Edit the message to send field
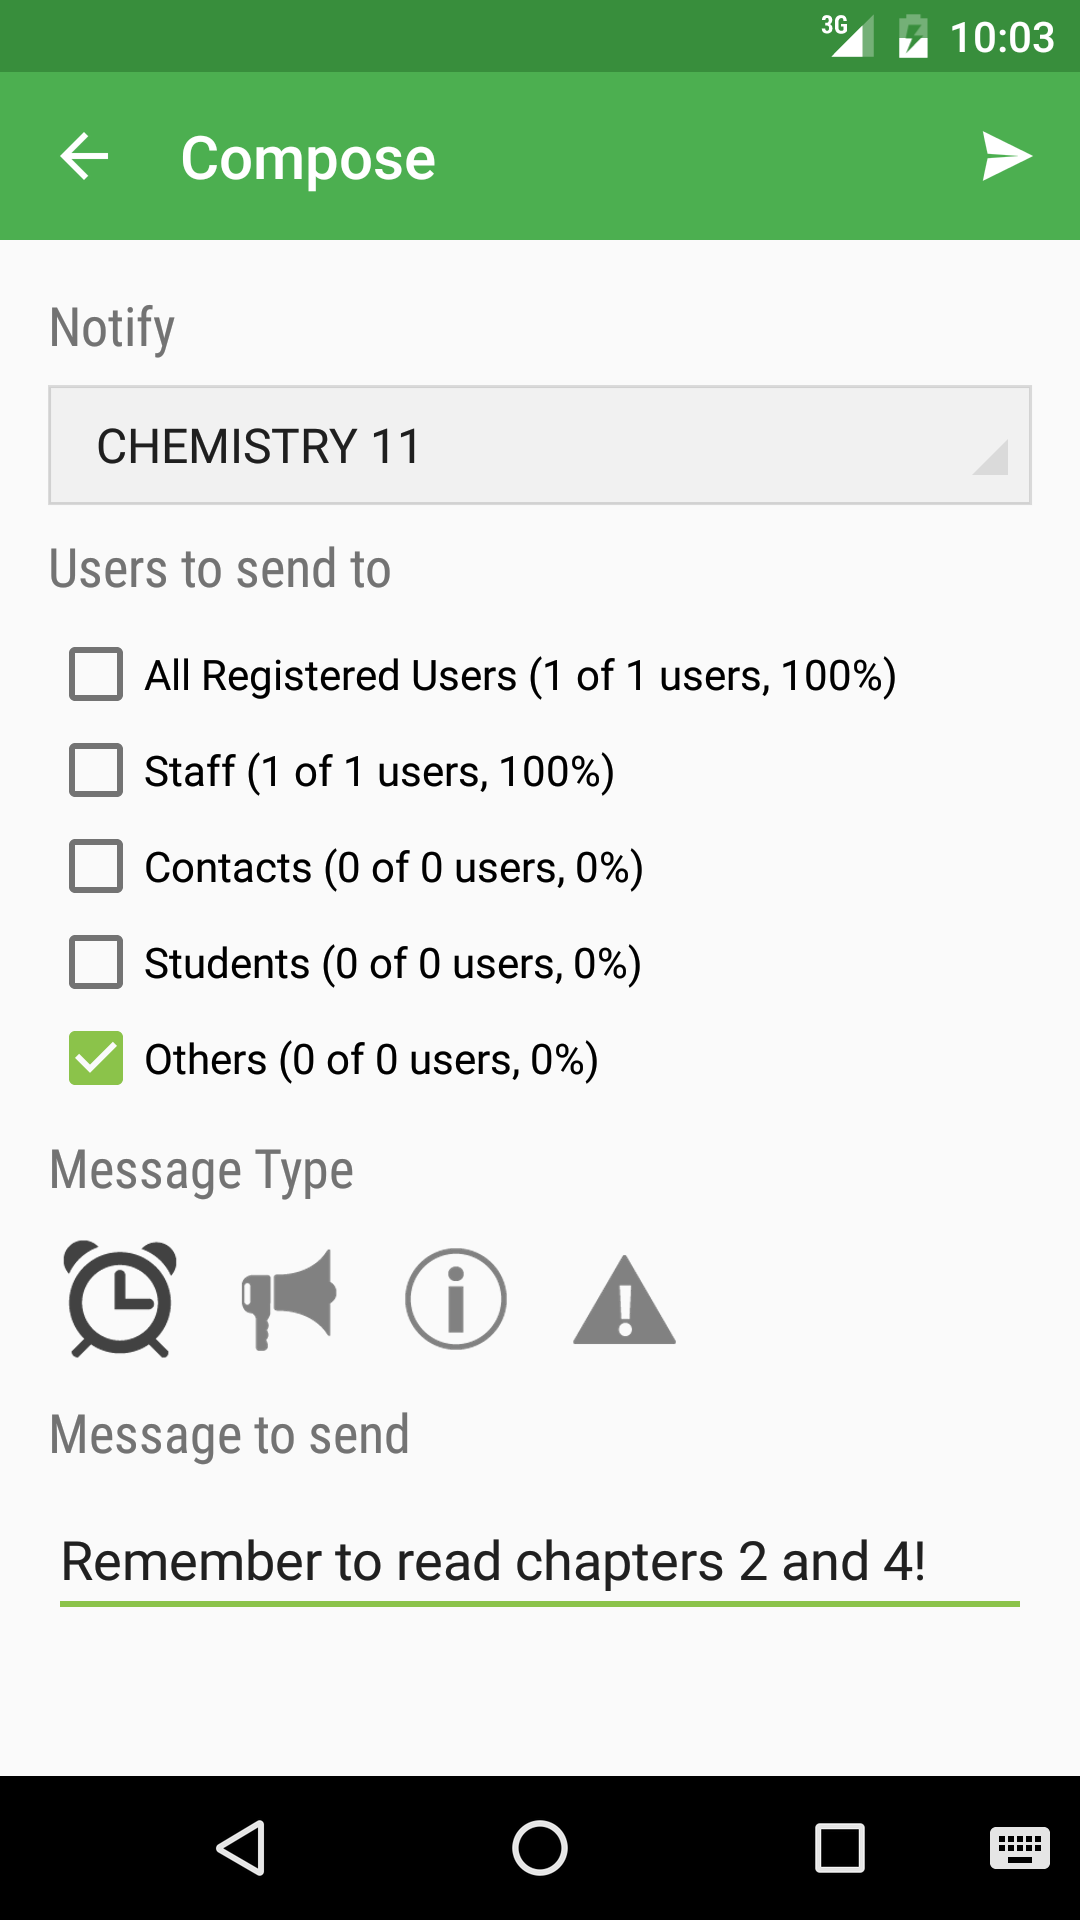Image resolution: width=1080 pixels, height=1920 pixels. point(540,1562)
